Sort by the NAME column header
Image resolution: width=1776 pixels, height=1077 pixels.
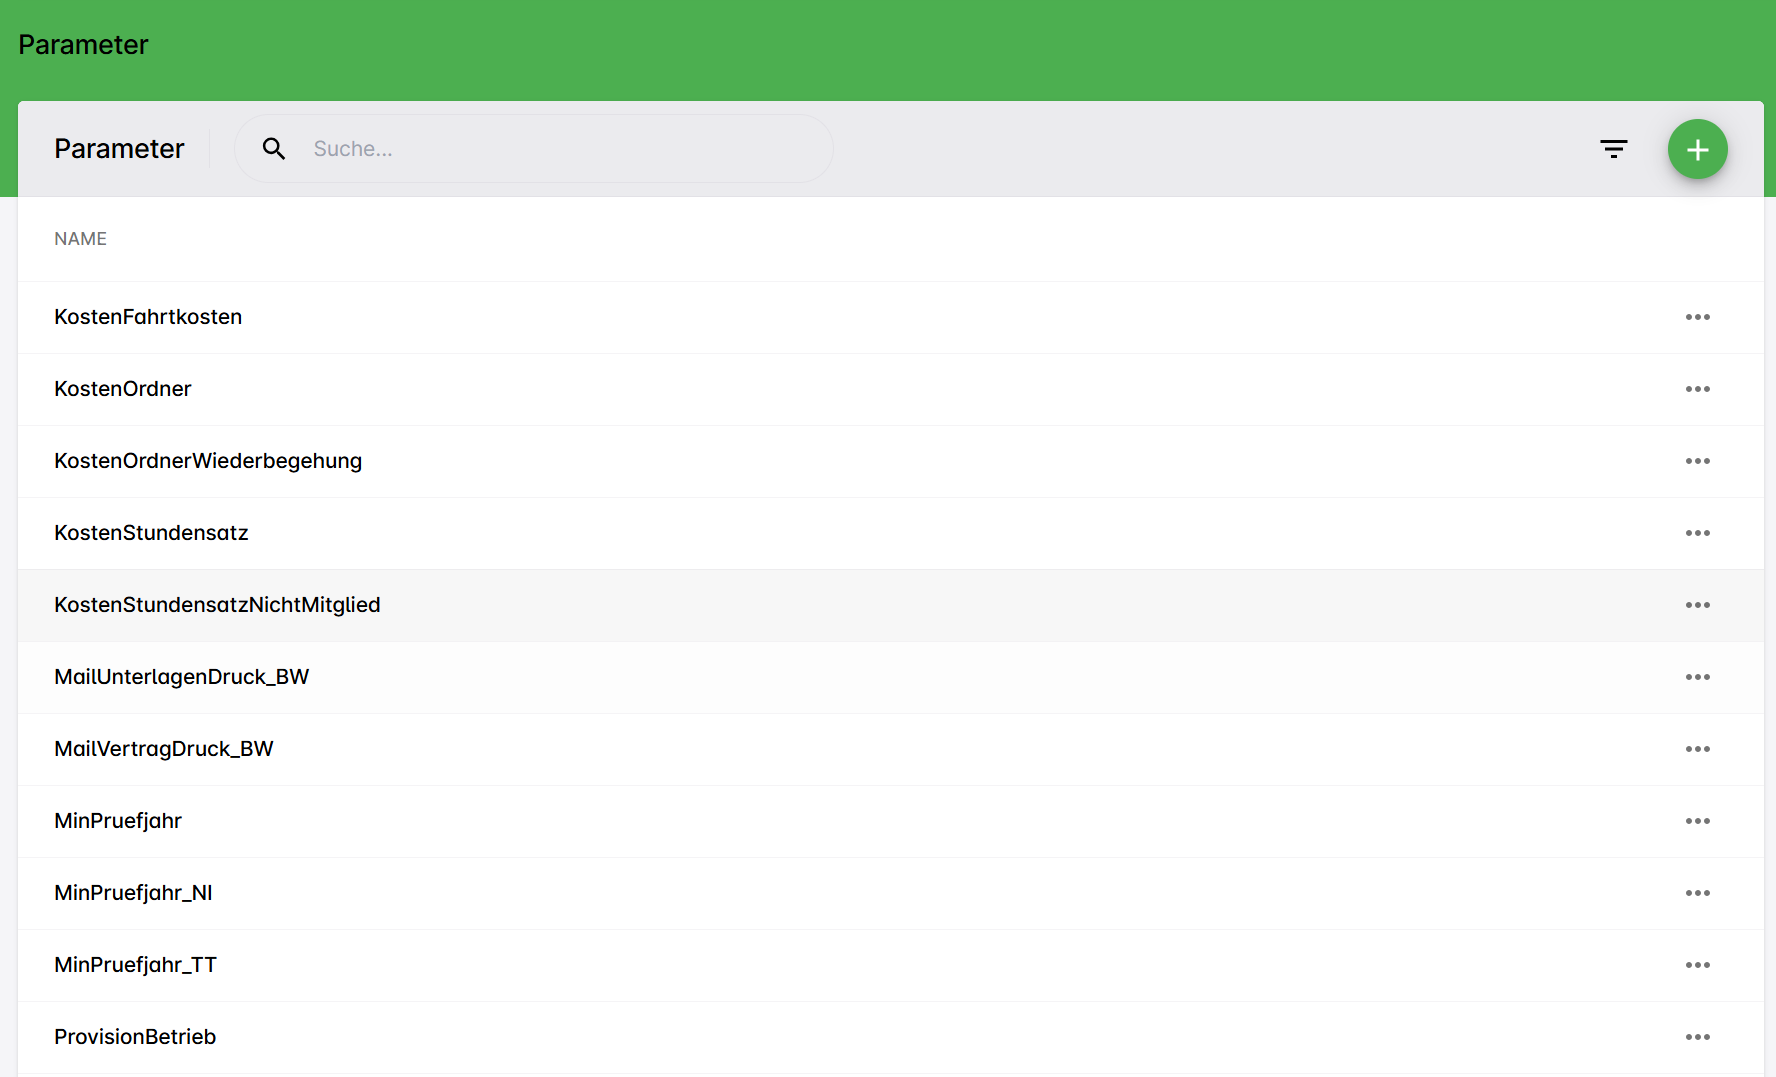pyautogui.click(x=81, y=239)
